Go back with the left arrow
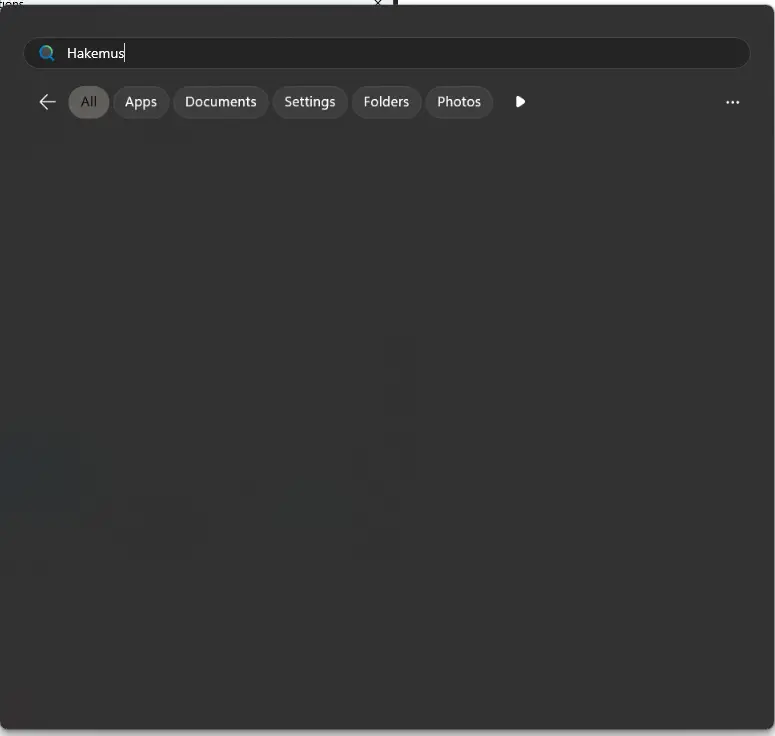The width and height of the screenshot is (775, 736). (x=47, y=102)
